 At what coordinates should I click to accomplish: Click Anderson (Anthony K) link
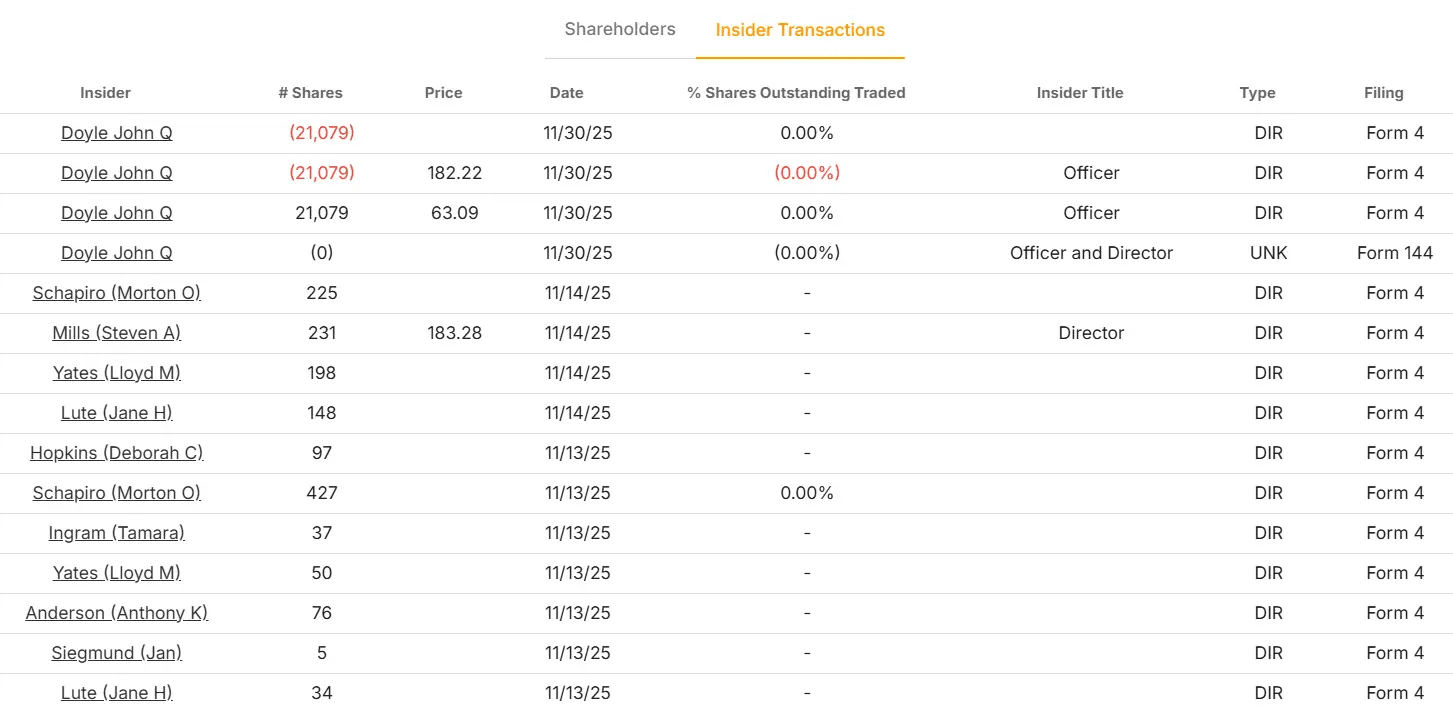pyautogui.click(x=116, y=613)
